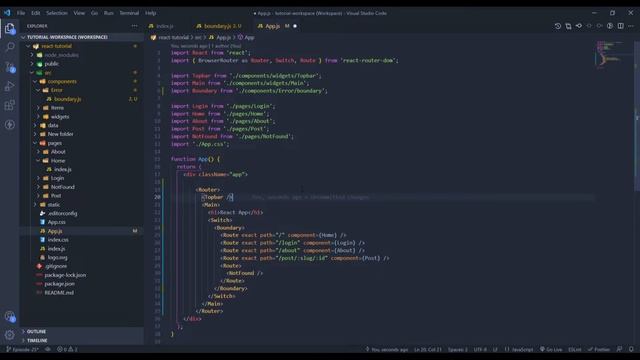This screenshot has width=640, height=360.
Task: Click the file history clock icon in the editor toolbar
Action: pos(558,26)
